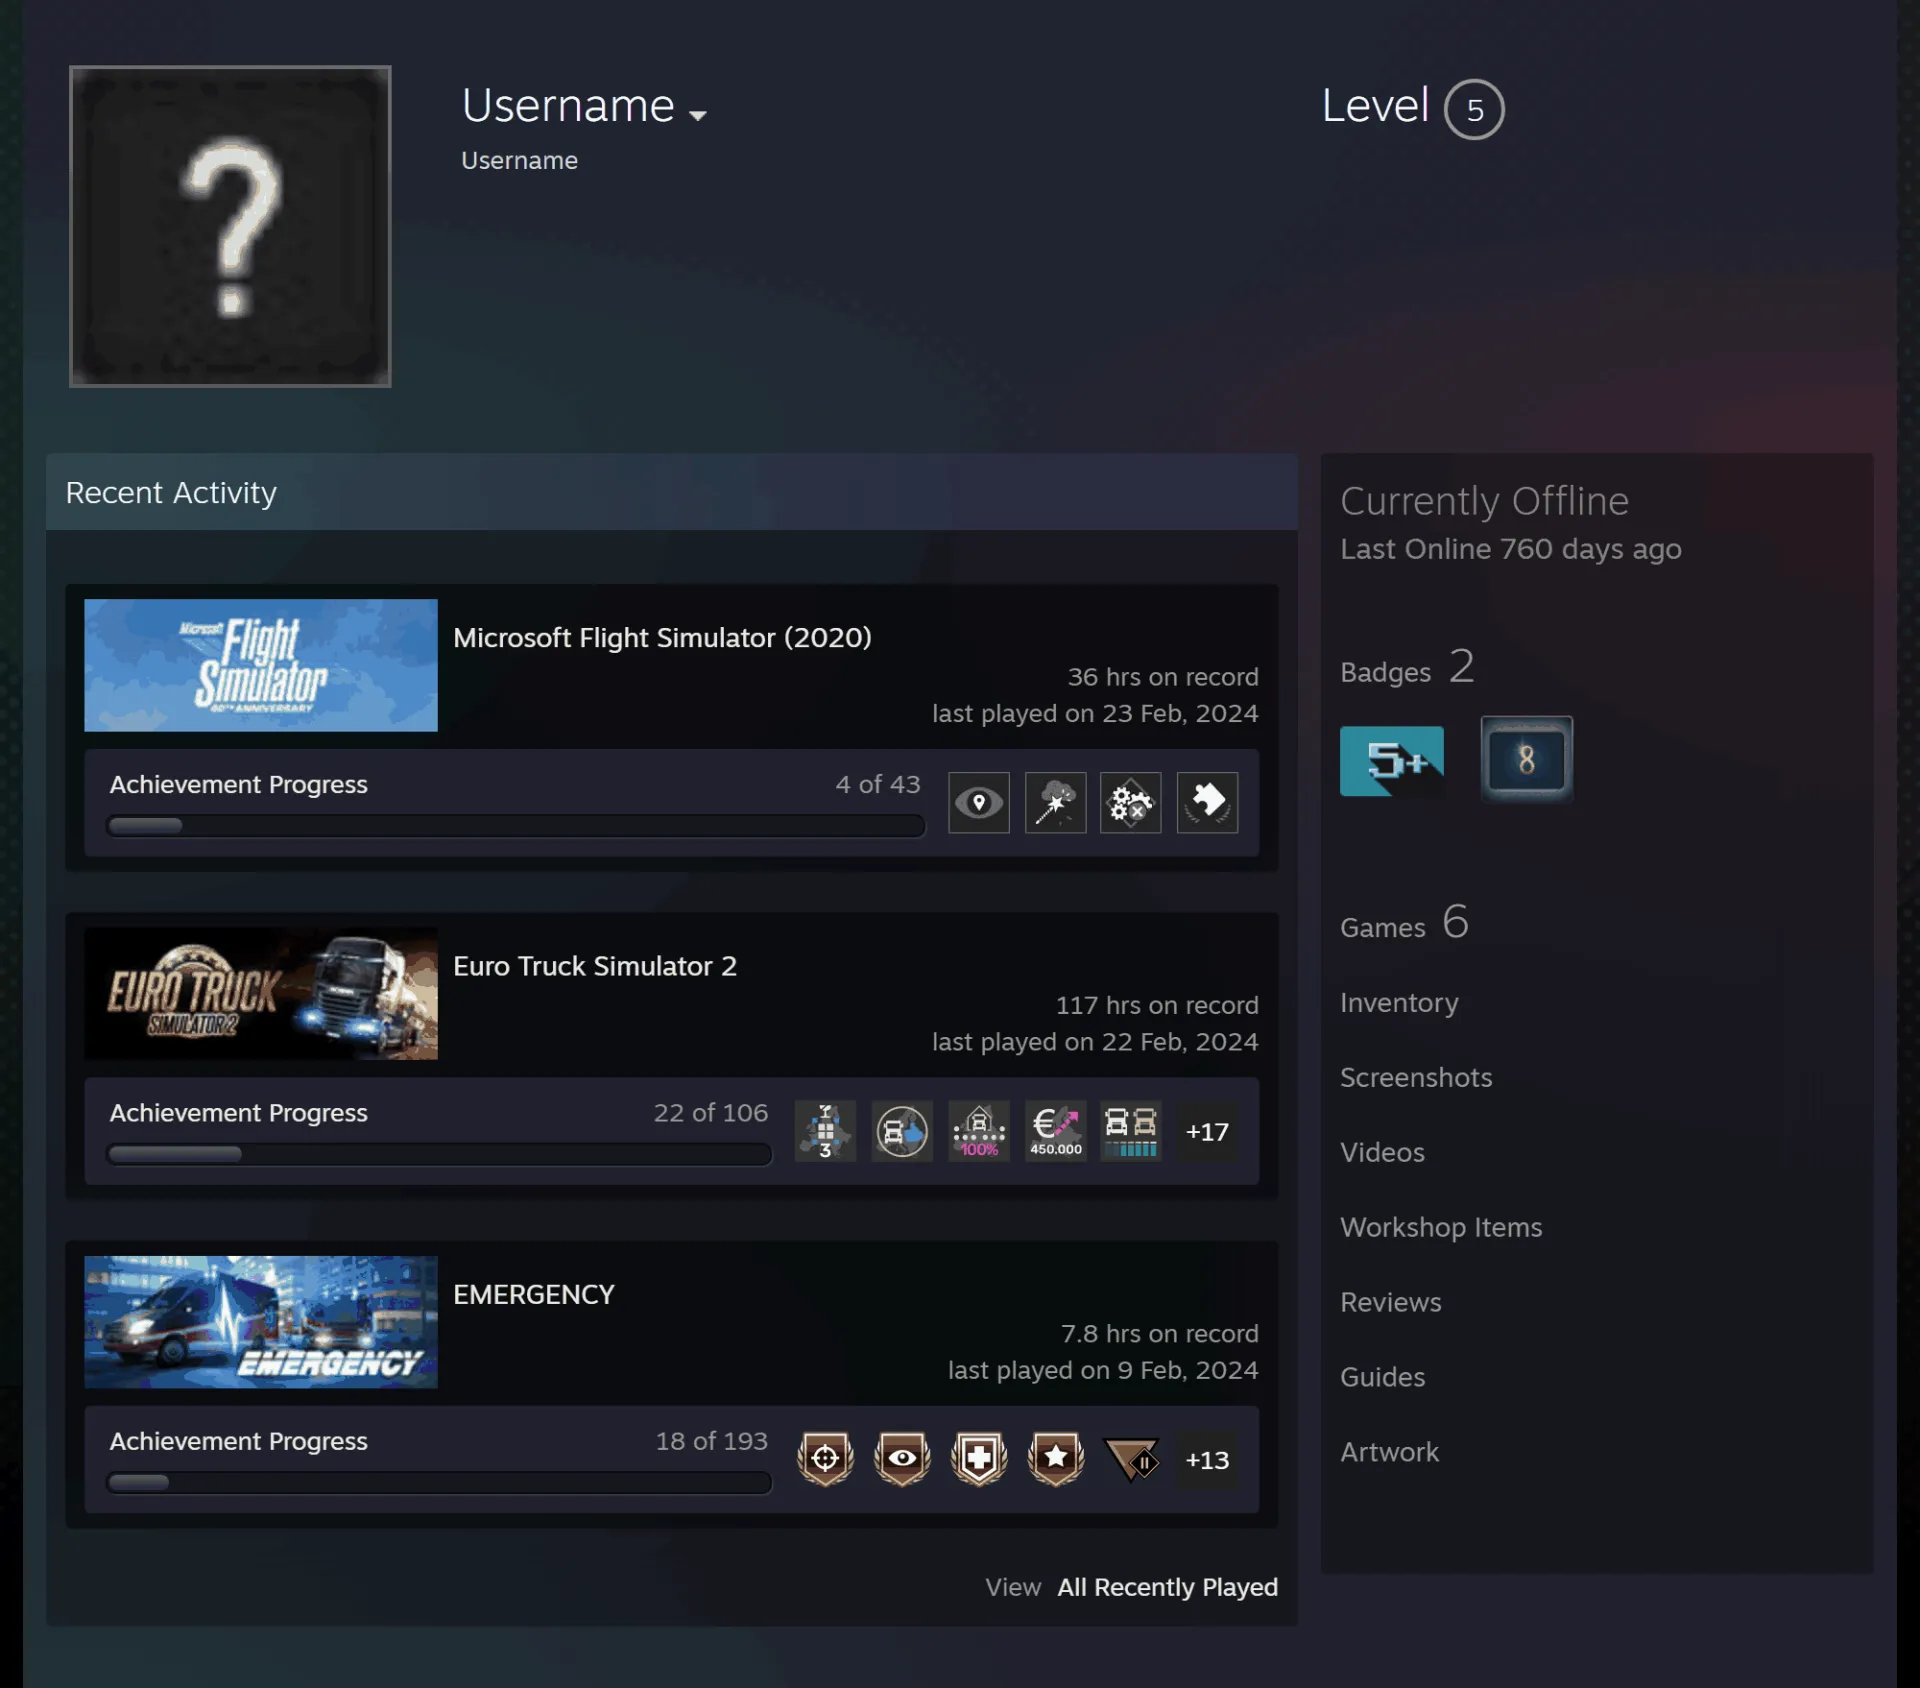Screen dimensions: 1920x1688
Task: Open the EMERGENCY game banner image
Action: (x=261, y=1322)
